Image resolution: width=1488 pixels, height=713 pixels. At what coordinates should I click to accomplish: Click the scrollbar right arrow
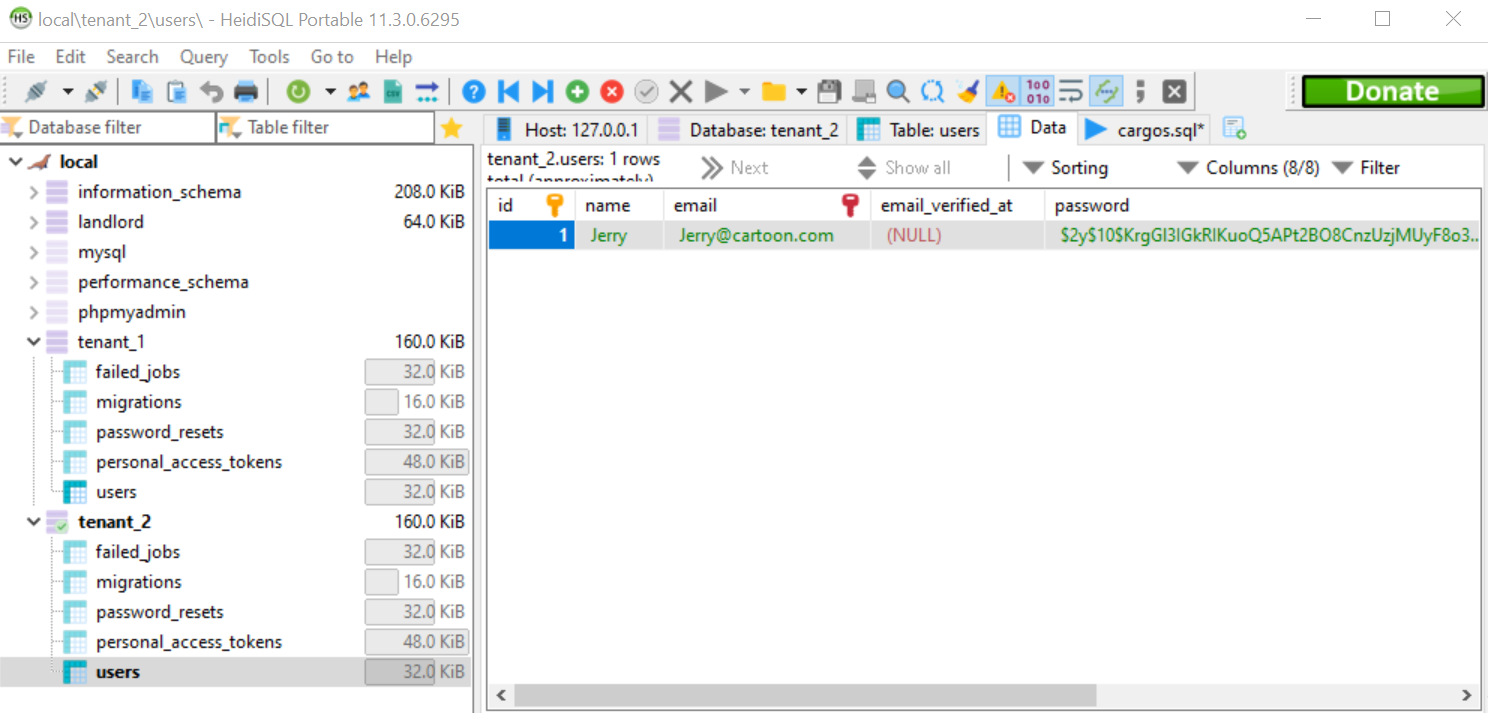(1467, 695)
